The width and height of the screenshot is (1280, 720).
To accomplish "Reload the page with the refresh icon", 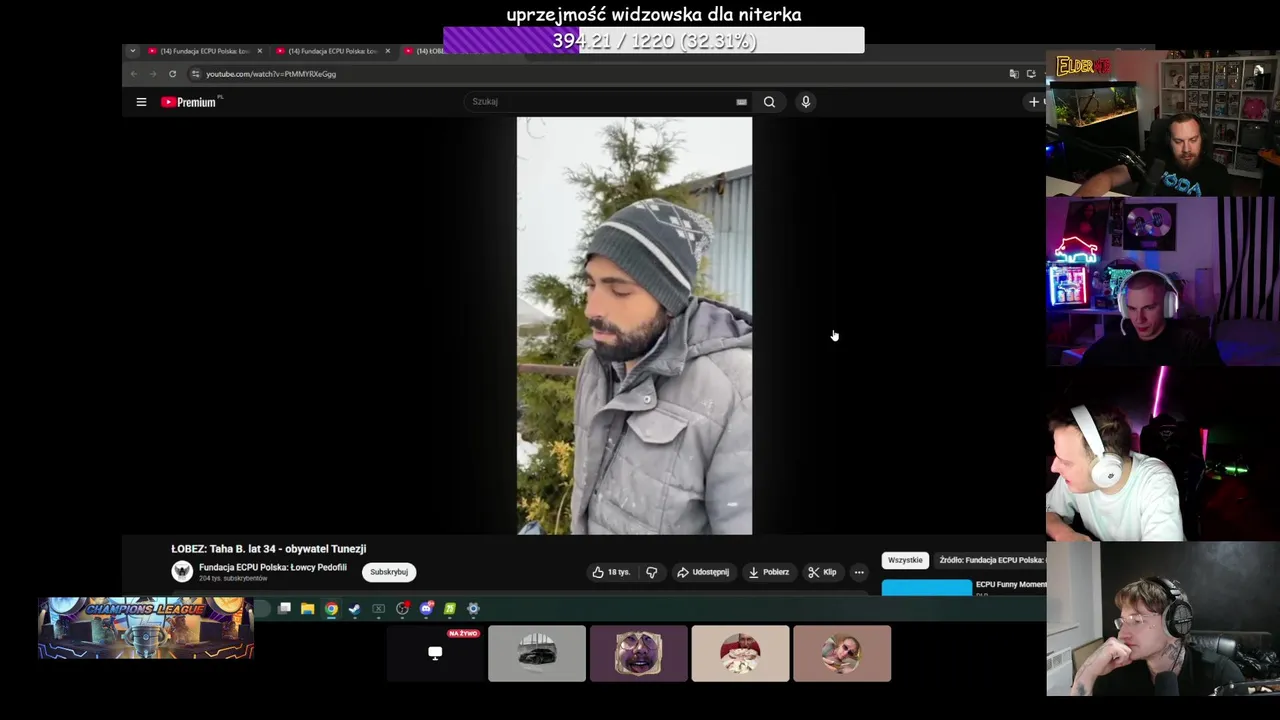I will pos(172,74).
